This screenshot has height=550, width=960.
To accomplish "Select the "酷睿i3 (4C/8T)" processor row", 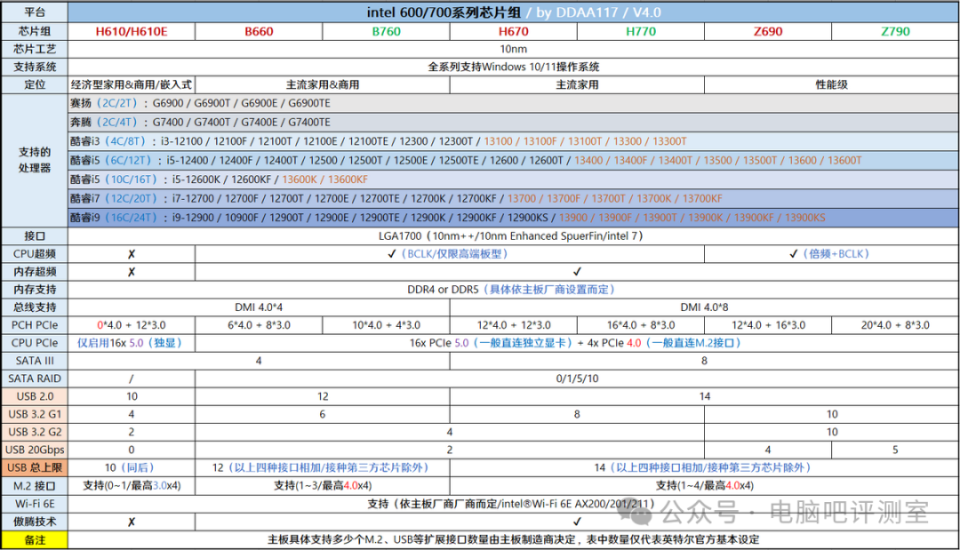I will tap(513, 141).
